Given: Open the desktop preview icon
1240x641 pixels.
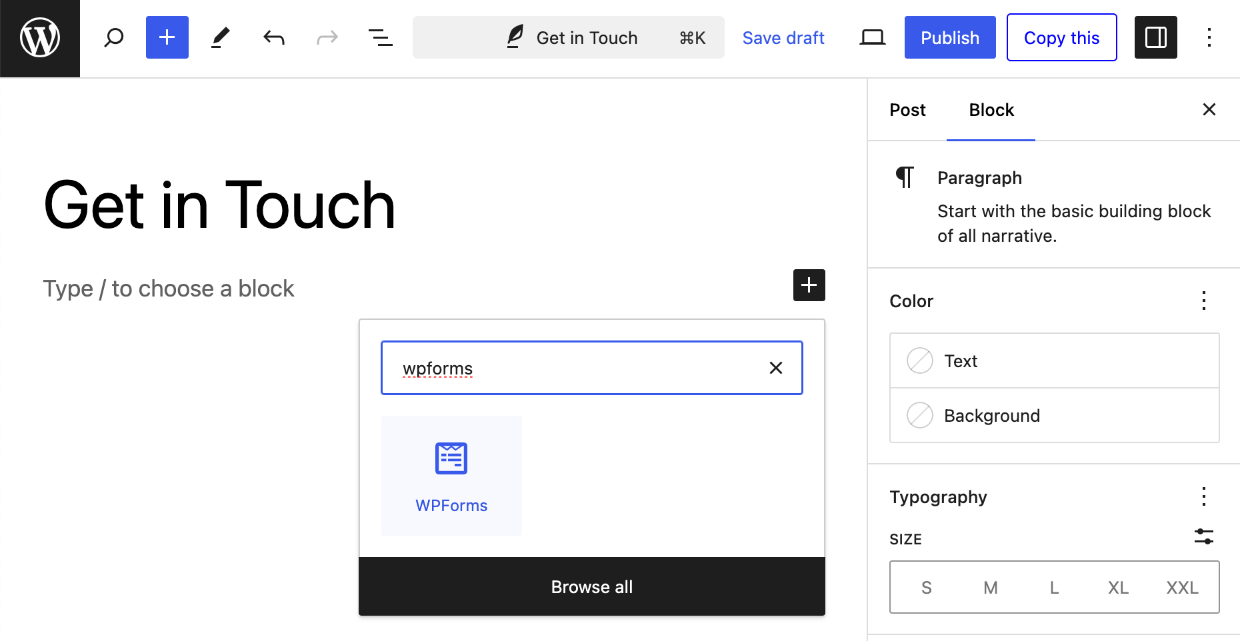Looking at the screenshot, I should 871,37.
